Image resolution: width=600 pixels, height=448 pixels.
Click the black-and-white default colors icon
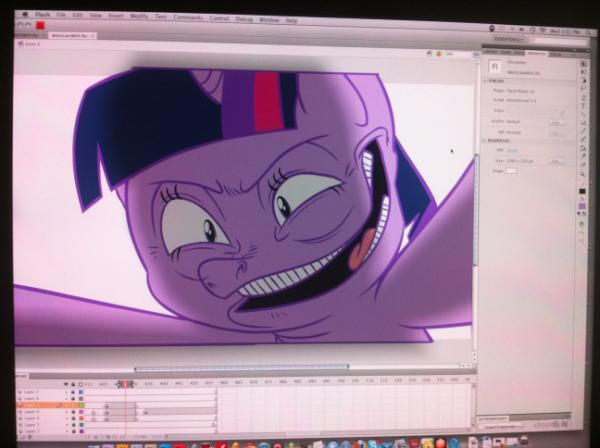(579, 214)
